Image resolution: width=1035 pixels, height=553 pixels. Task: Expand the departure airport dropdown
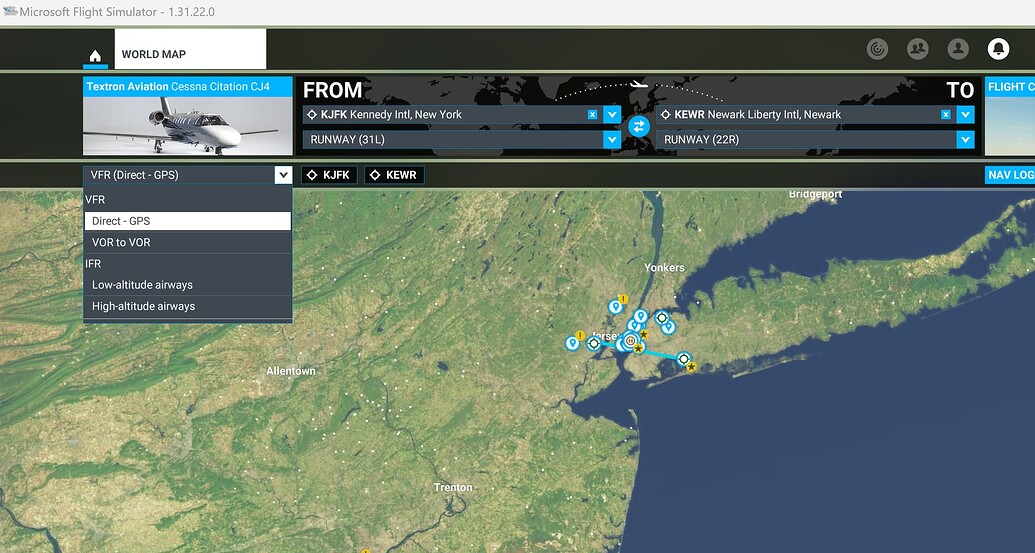pyautogui.click(x=612, y=115)
